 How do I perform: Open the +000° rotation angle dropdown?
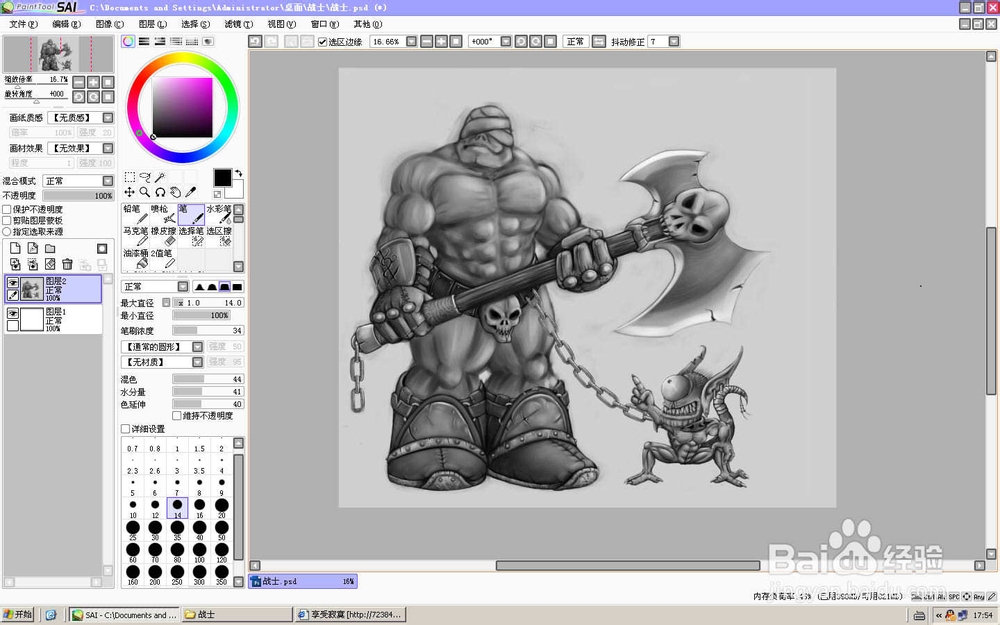pyautogui.click(x=506, y=41)
